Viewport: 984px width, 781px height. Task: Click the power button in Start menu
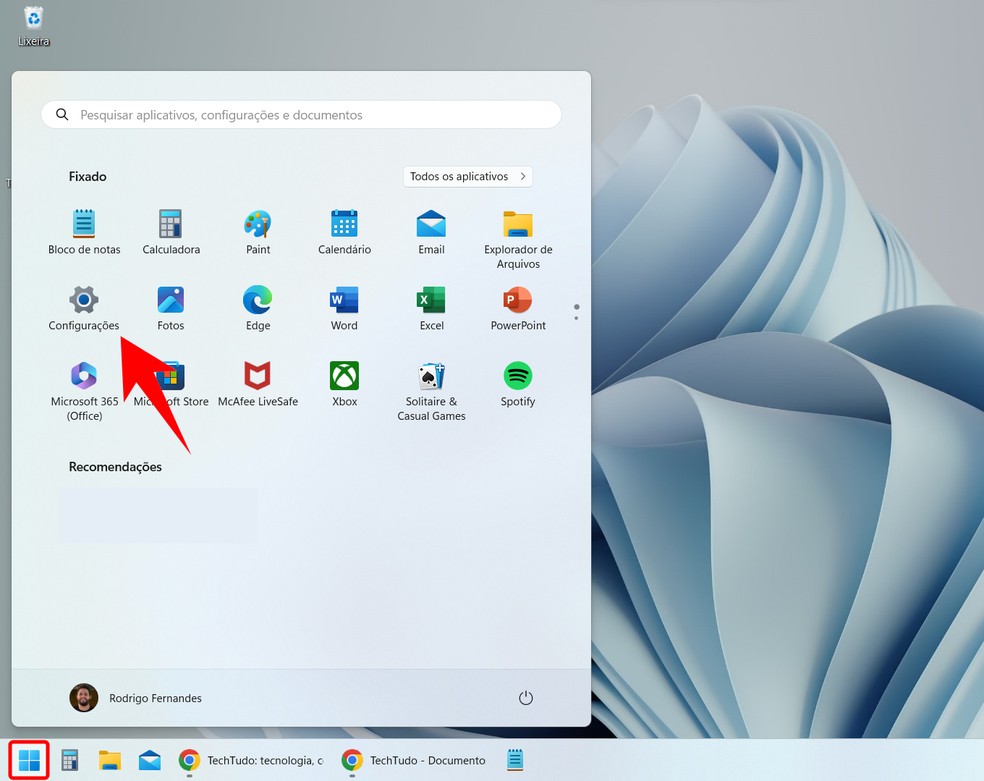[526, 698]
